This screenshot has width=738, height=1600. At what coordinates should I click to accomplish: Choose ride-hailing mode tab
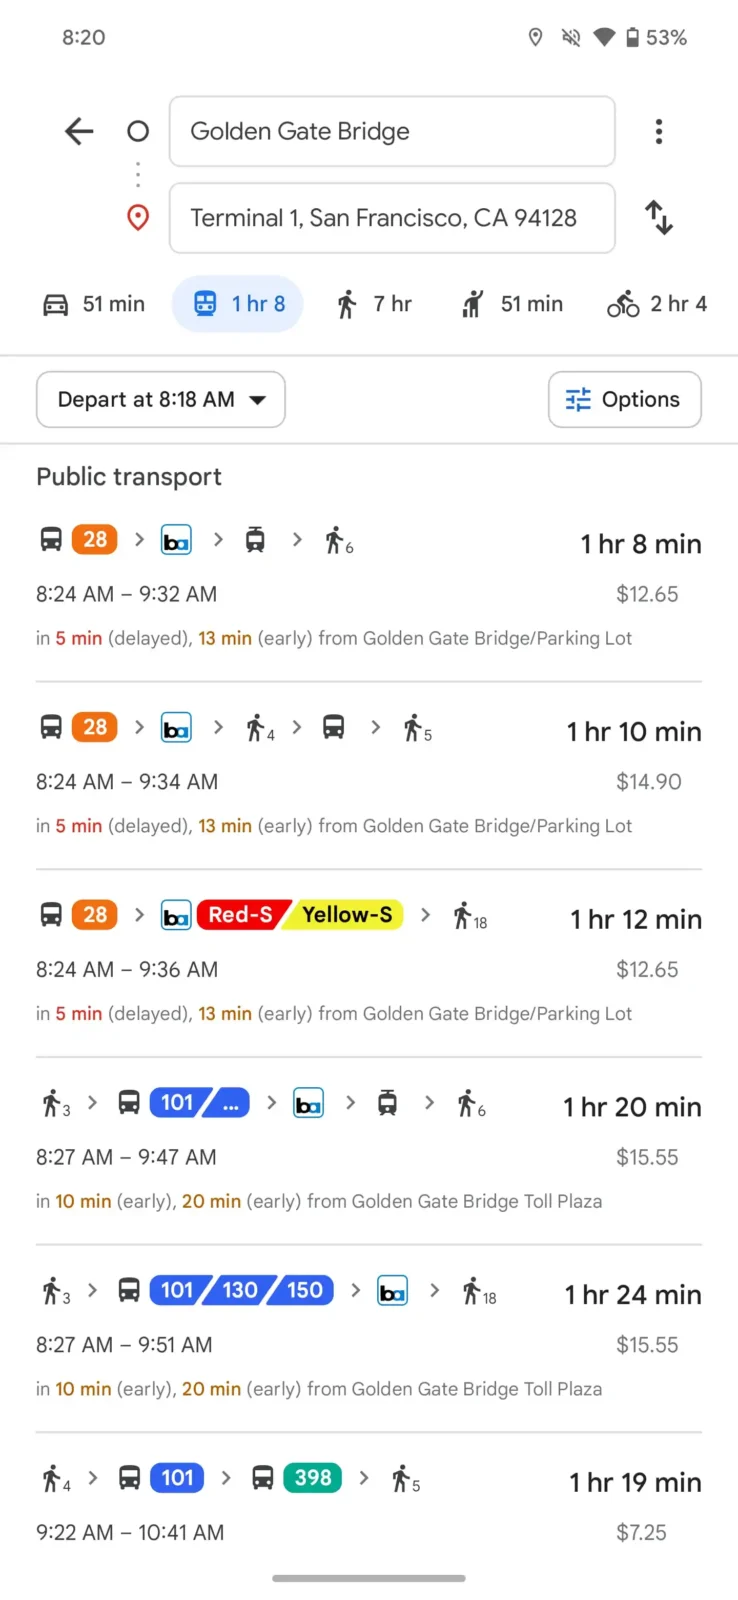(x=512, y=304)
